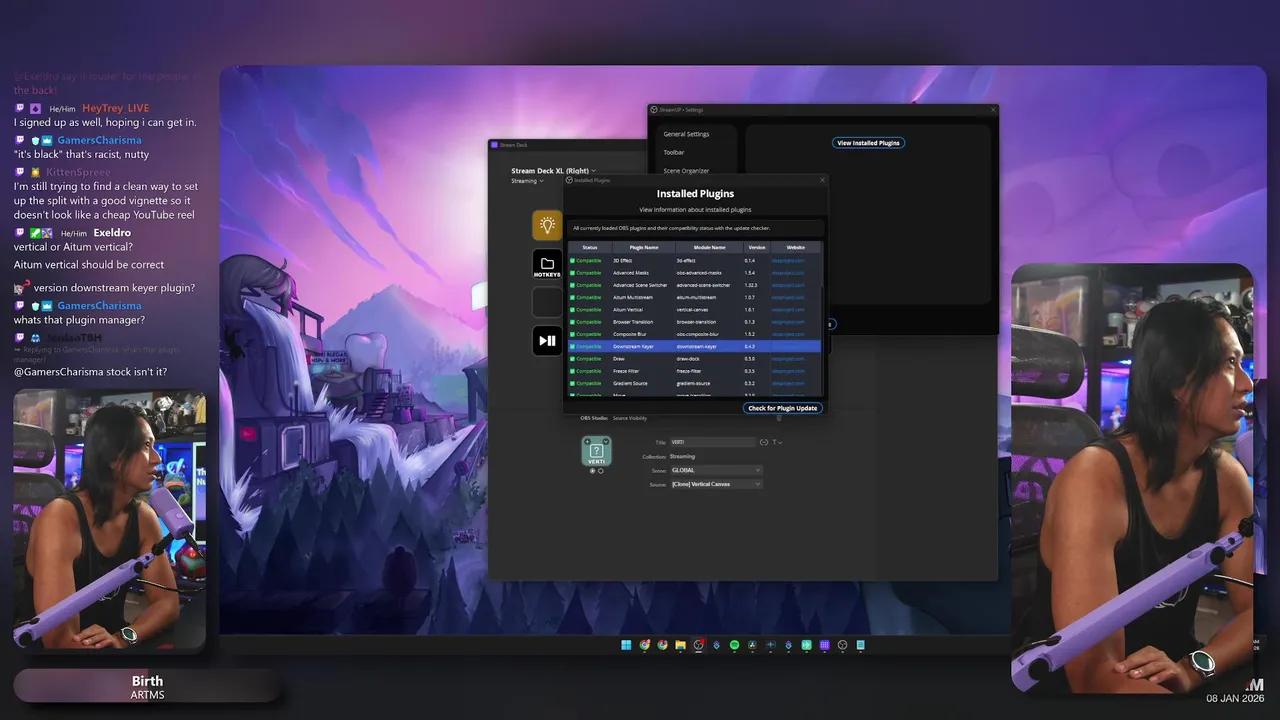Select the Composite Blur plugin name

(x=630, y=334)
